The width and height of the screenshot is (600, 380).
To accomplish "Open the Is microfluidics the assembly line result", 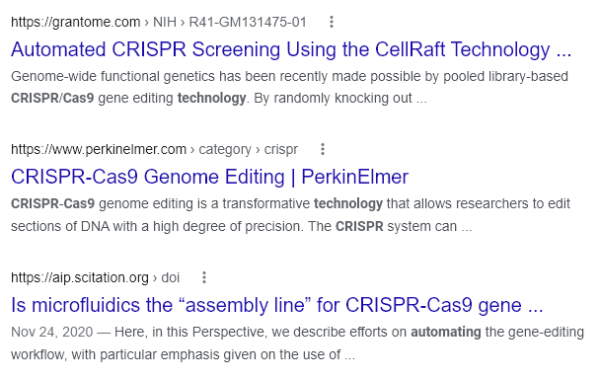I will 277,305.
